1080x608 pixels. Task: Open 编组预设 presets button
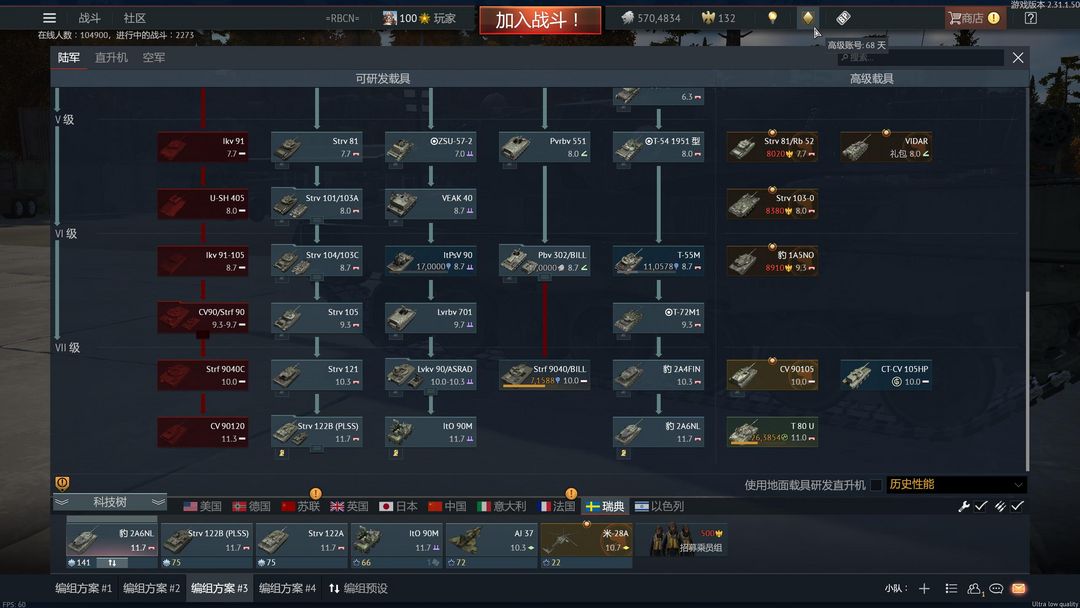[358, 588]
